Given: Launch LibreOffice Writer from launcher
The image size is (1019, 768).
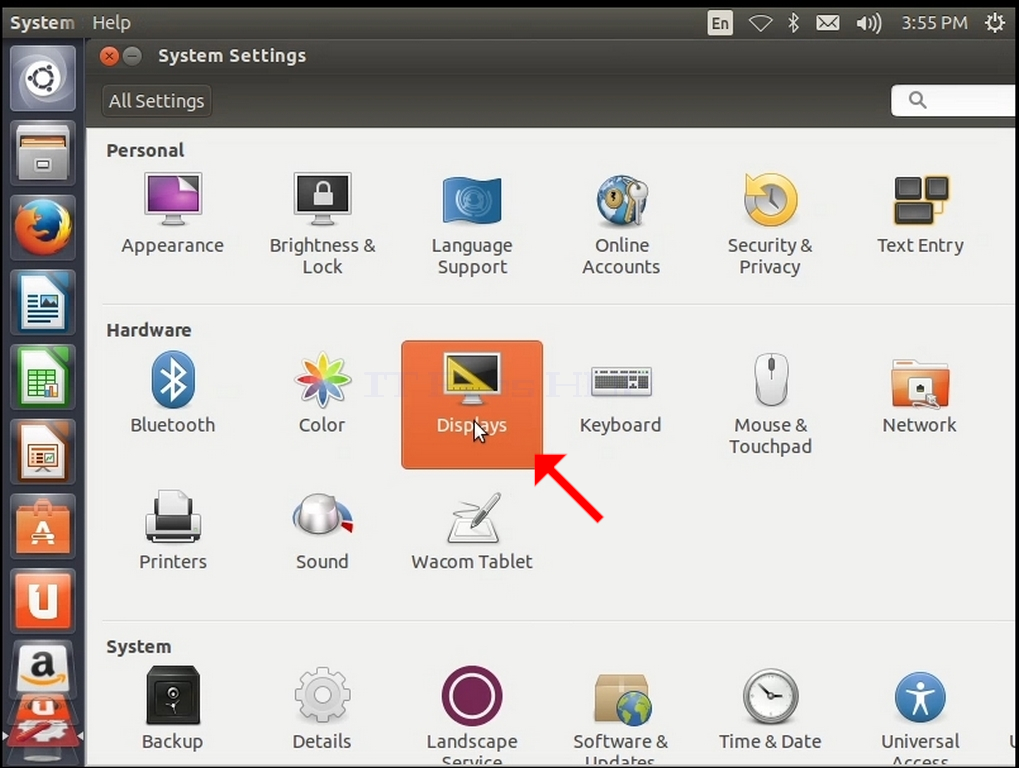Looking at the screenshot, I should [43, 303].
